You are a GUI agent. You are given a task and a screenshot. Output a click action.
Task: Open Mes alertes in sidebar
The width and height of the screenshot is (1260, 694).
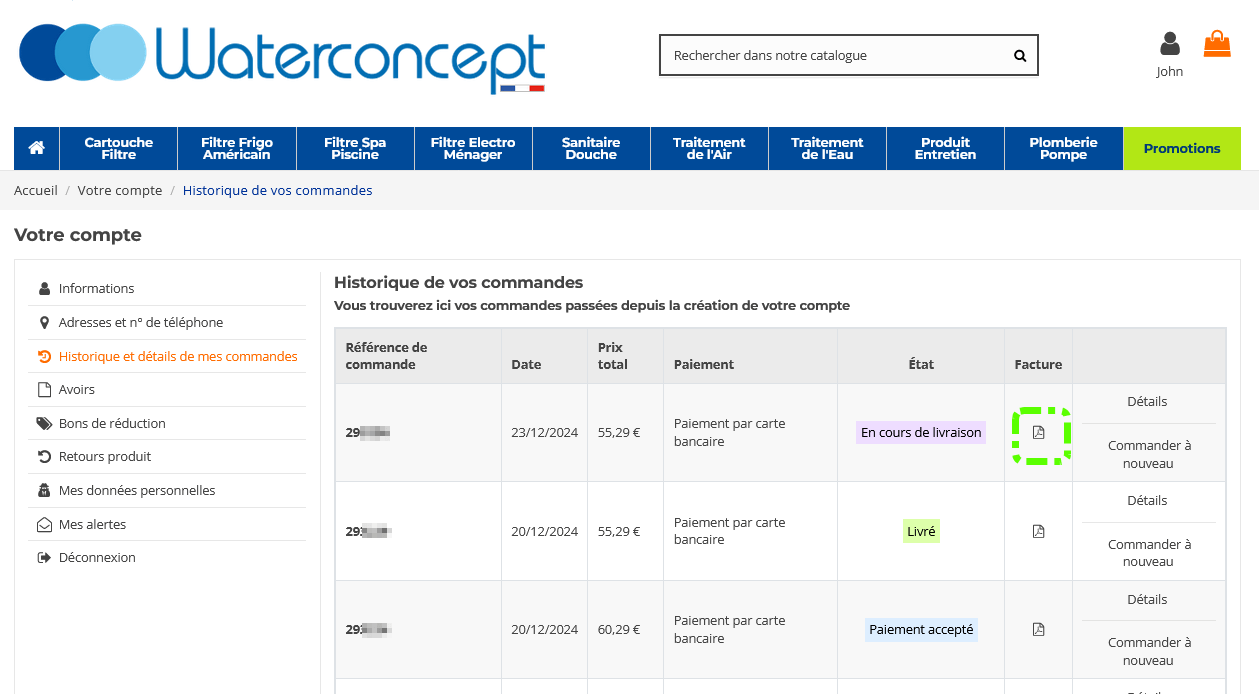(92, 525)
